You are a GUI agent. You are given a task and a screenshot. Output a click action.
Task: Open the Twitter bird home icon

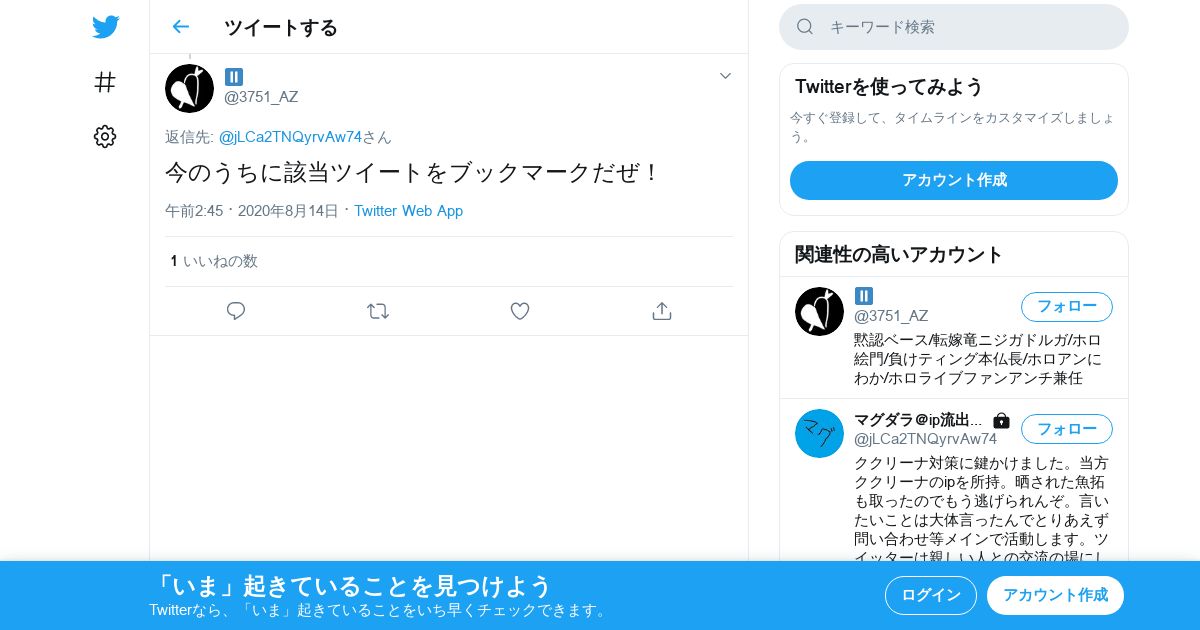(105, 27)
